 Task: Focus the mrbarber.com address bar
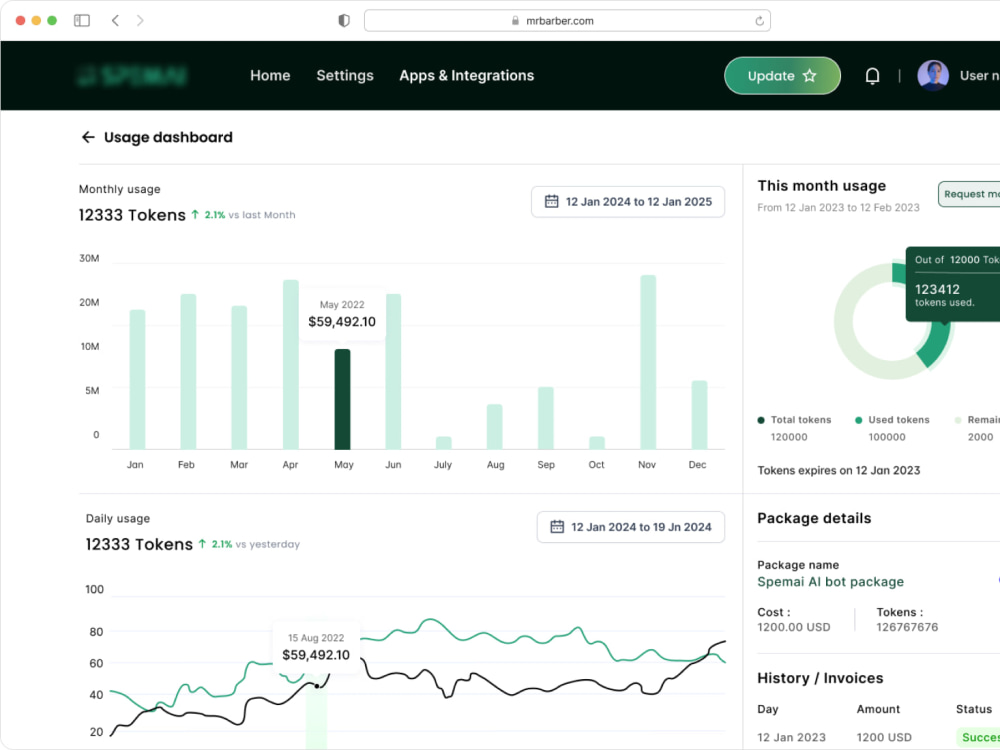coord(567,20)
